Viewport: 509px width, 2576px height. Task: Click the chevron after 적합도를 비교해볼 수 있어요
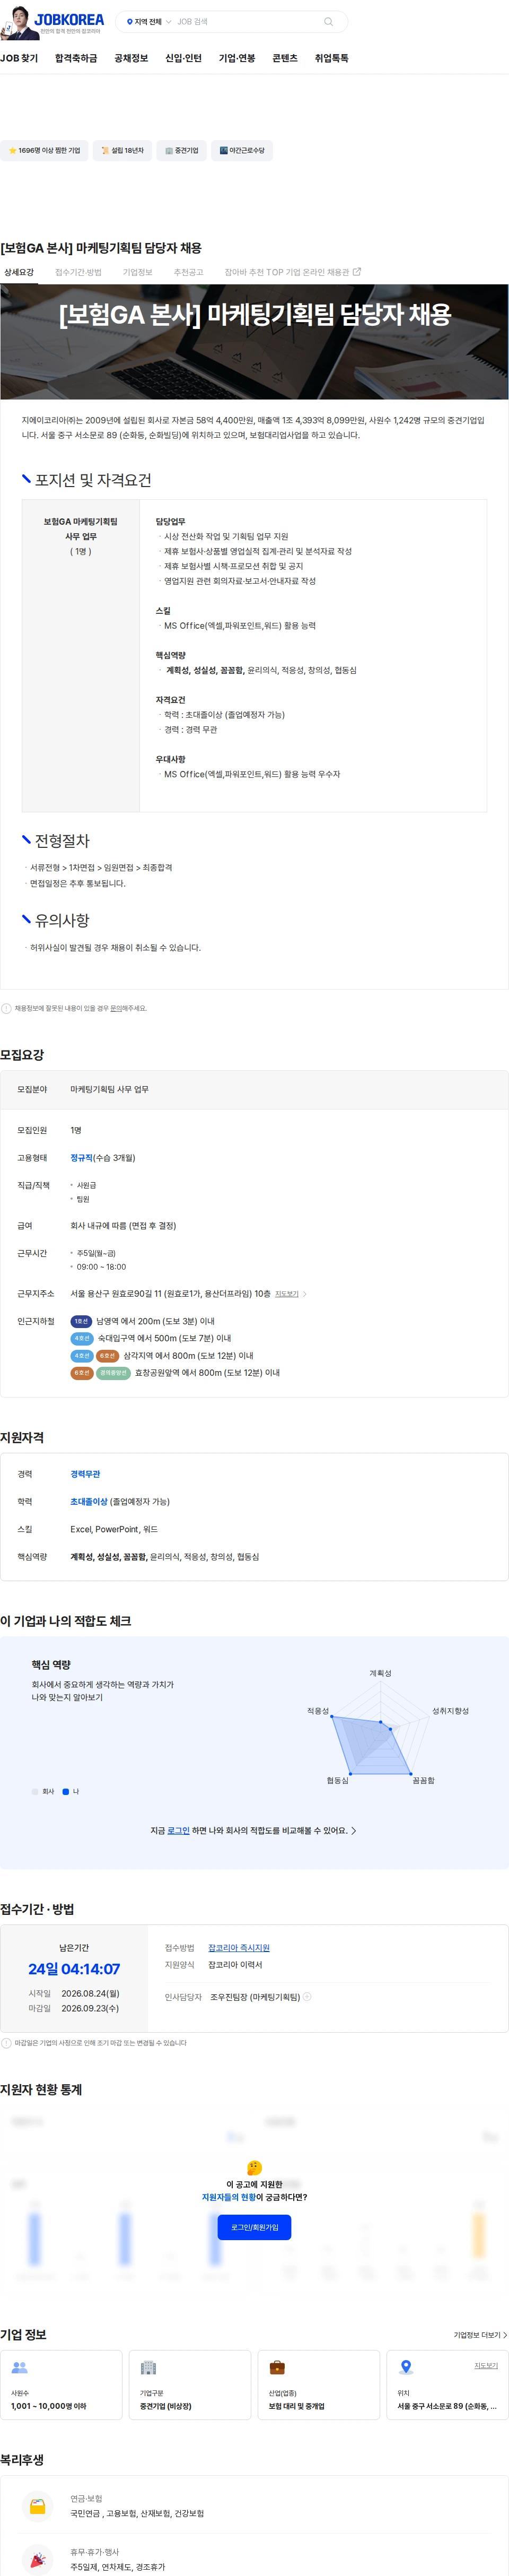(x=354, y=1831)
